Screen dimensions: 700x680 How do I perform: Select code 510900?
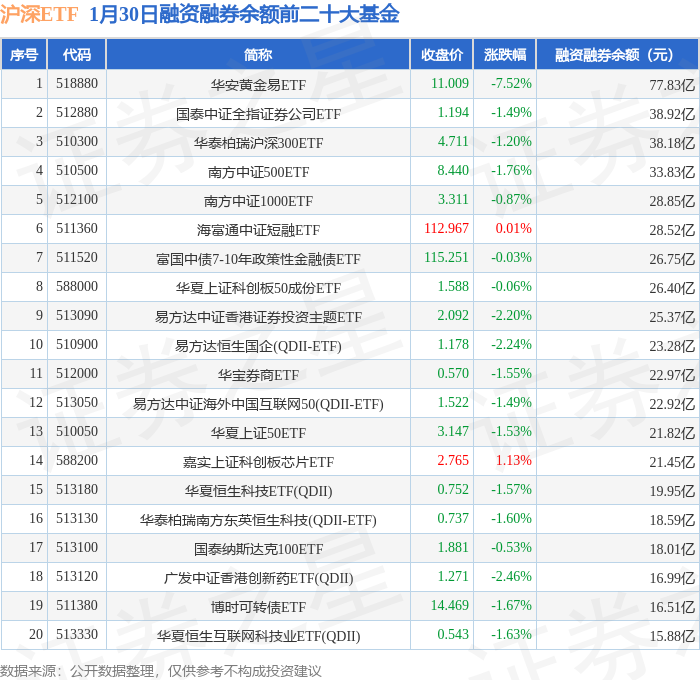(77, 344)
